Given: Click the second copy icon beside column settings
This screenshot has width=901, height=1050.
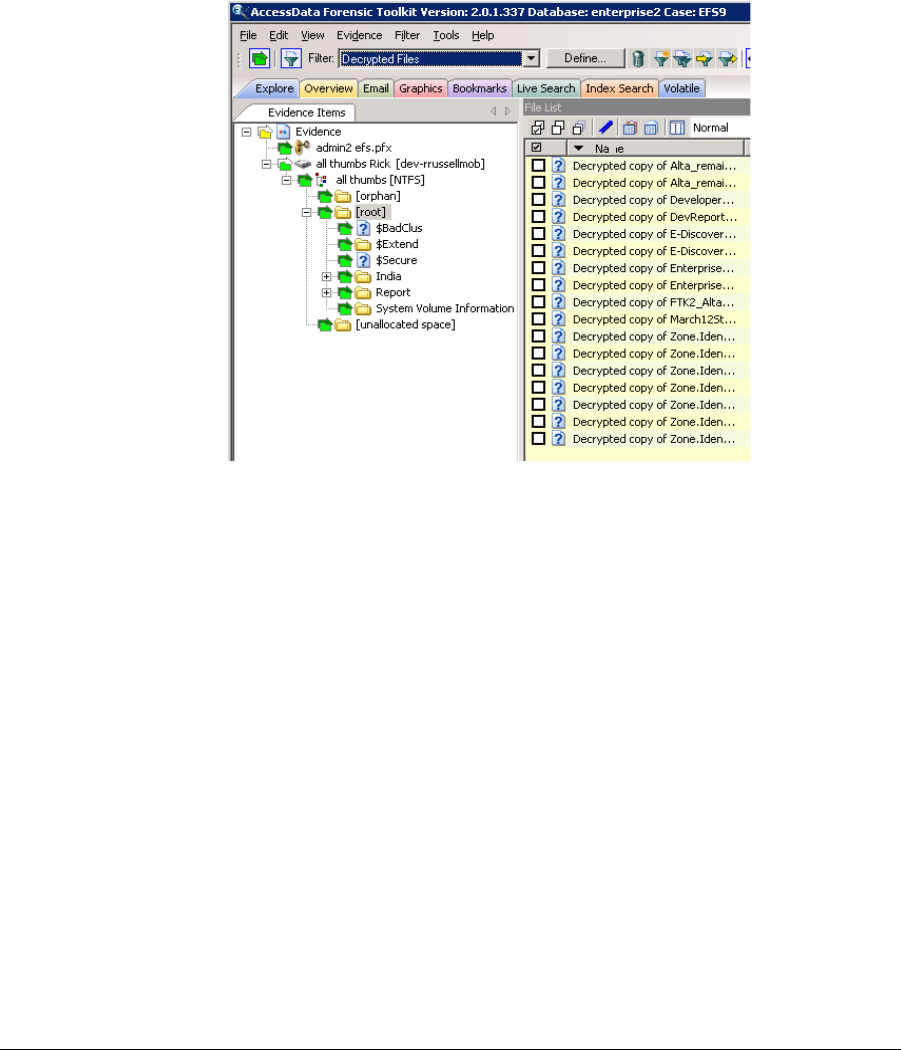Looking at the screenshot, I should coord(650,128).
